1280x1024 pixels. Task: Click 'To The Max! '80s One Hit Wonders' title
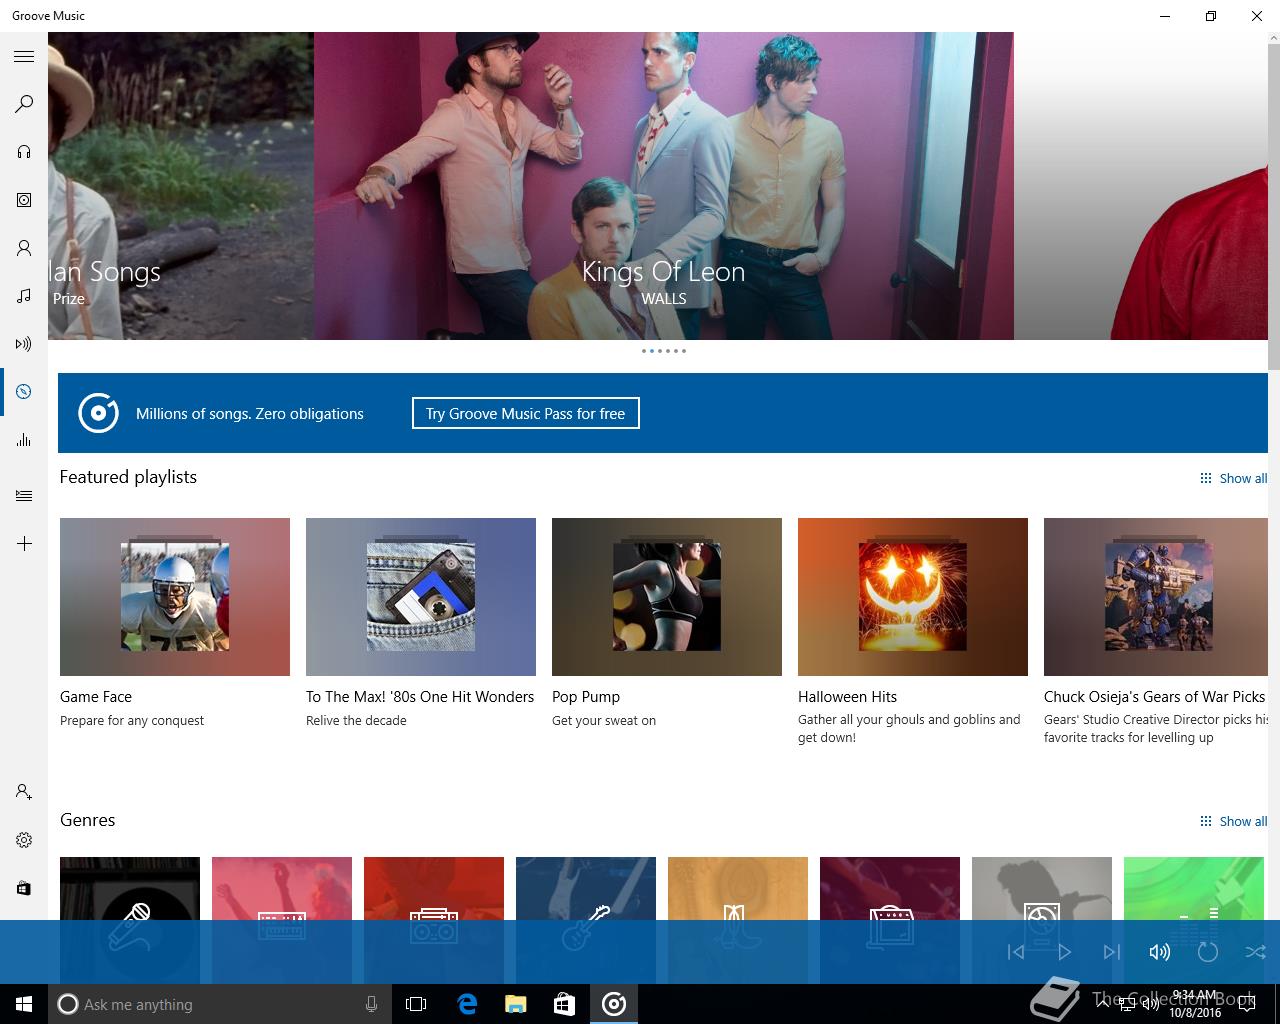(420, 697)
